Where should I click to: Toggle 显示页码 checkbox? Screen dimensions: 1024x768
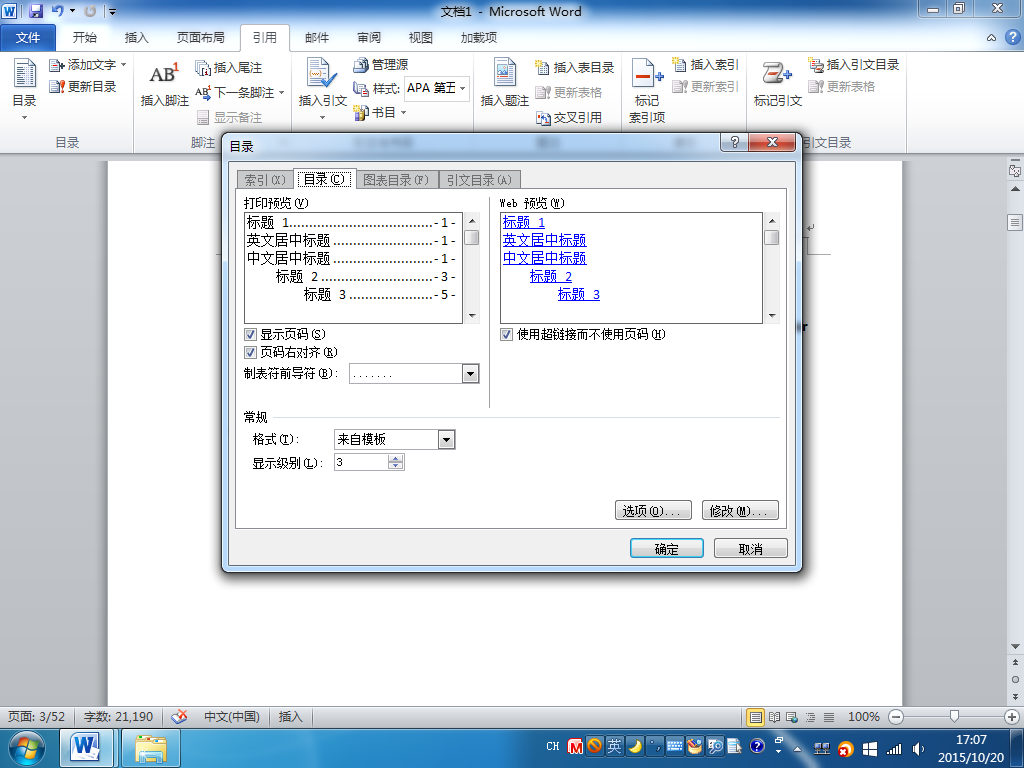[250, 335]
